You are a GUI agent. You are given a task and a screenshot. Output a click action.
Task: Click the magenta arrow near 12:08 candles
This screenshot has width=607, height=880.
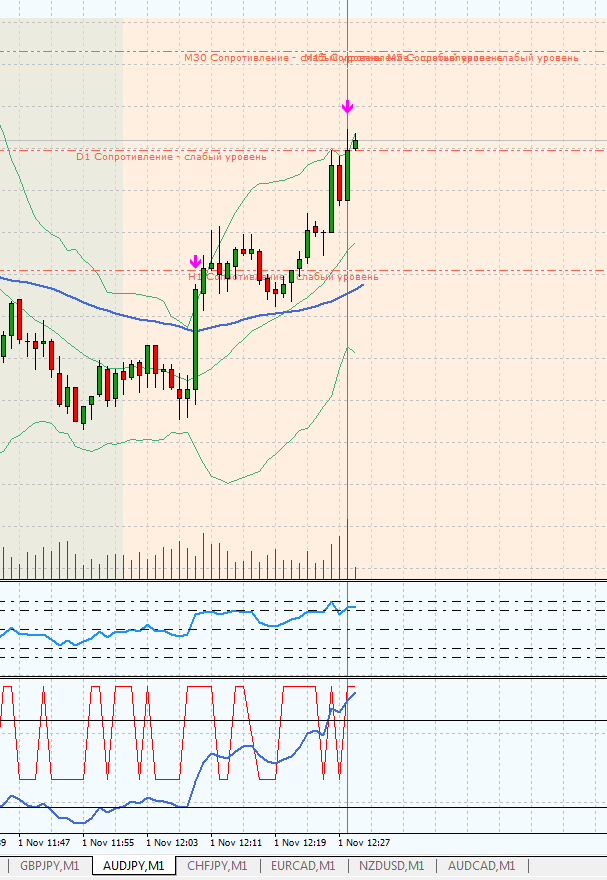196,261
